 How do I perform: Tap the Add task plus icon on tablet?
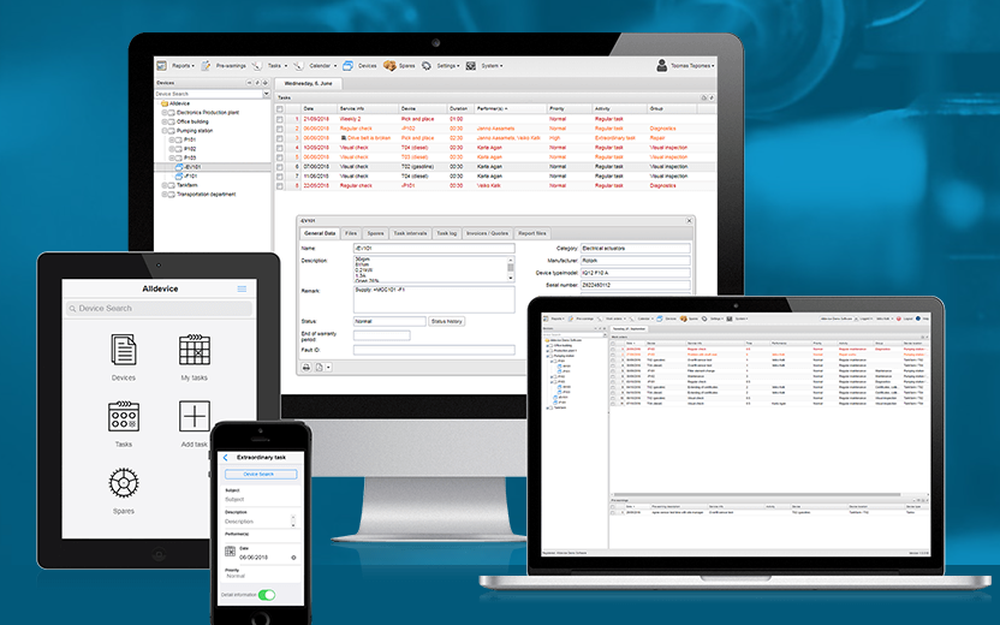pyautogui.click(x=195, y=416)
